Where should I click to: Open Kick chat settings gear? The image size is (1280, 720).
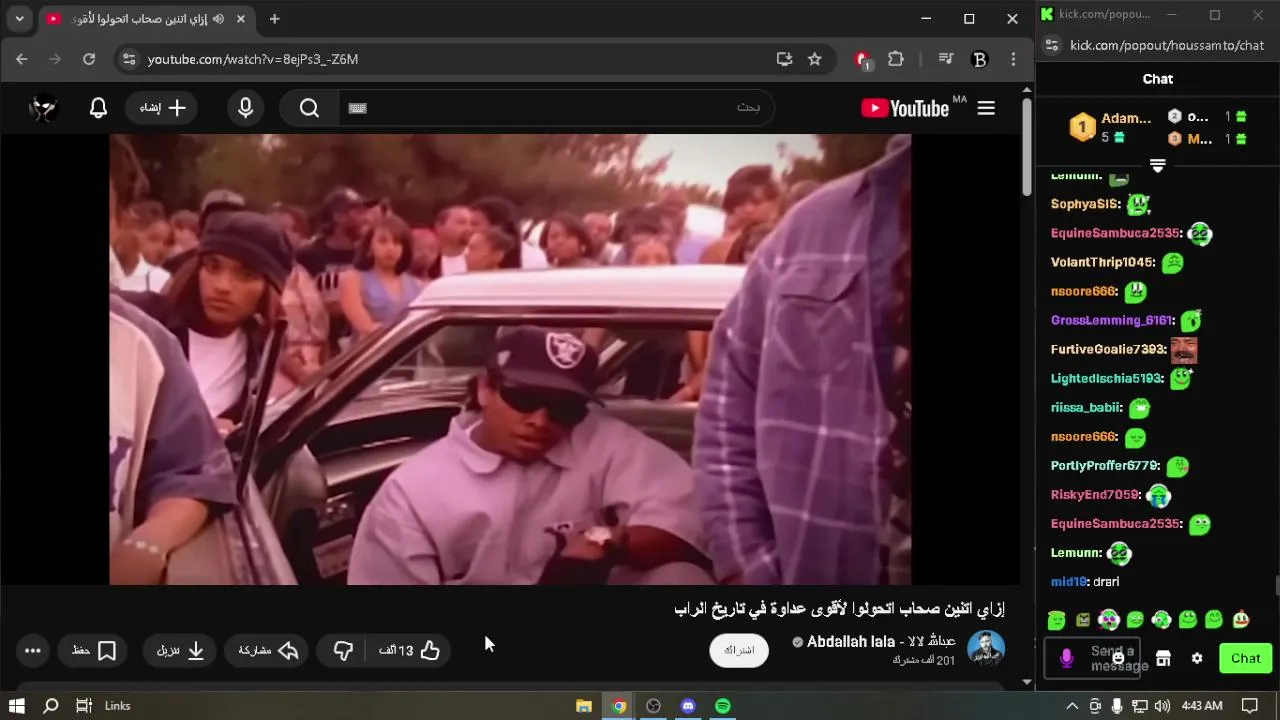click(x=1197, y=658)
